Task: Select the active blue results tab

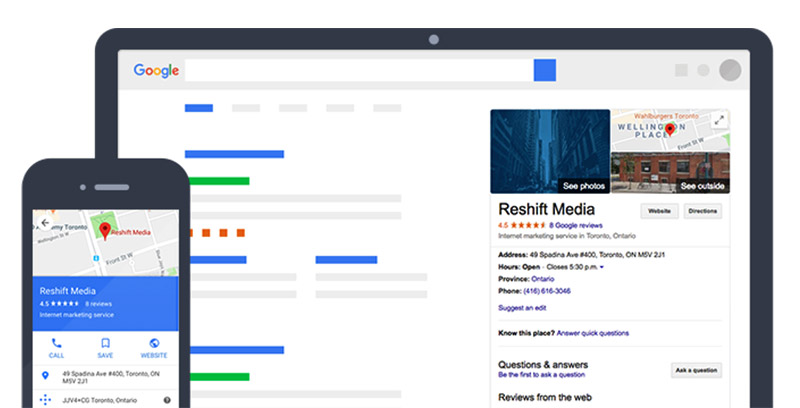Action: tap(199, 108)
